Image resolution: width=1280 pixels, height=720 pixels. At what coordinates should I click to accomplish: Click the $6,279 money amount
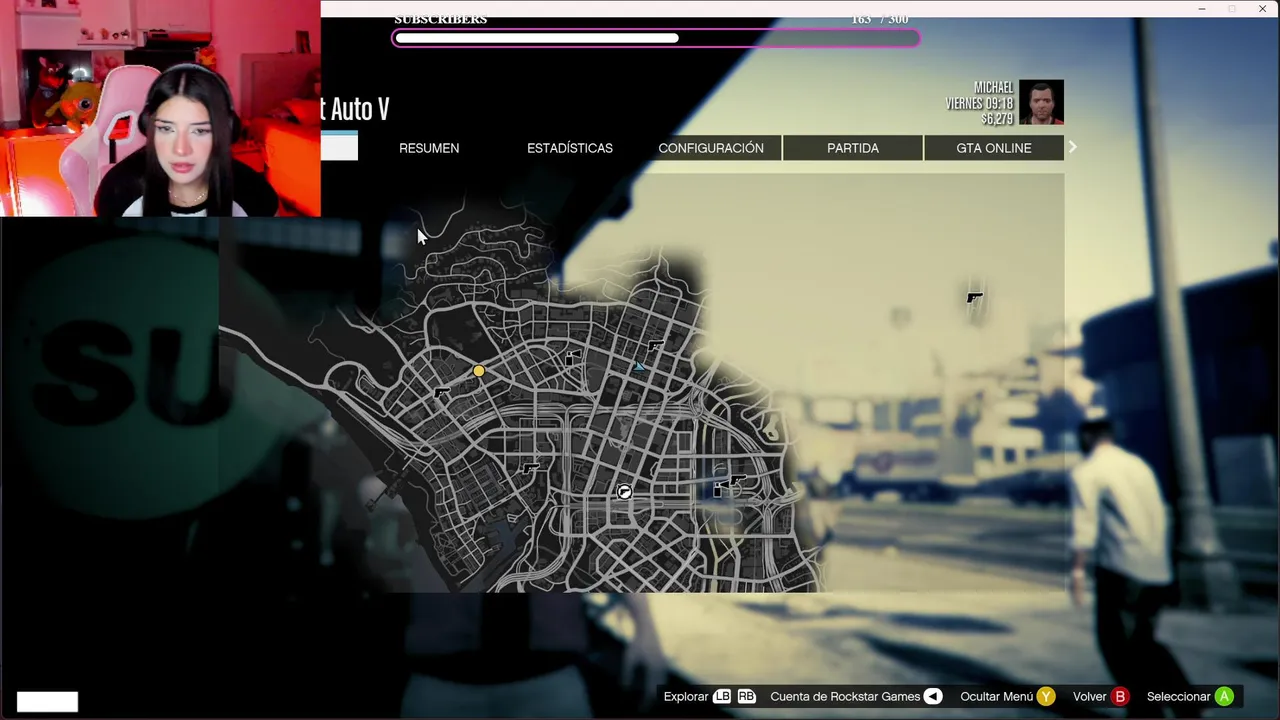[997, 119]
